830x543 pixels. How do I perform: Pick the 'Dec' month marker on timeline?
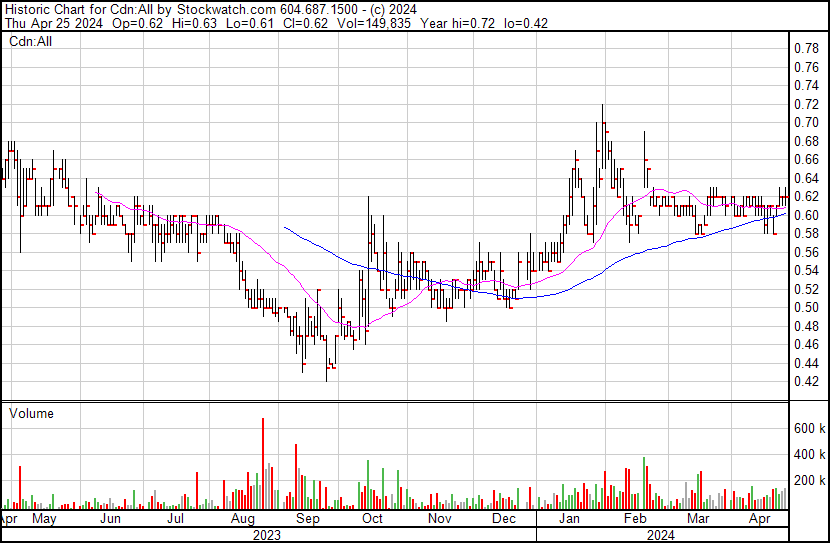point(503,519)
